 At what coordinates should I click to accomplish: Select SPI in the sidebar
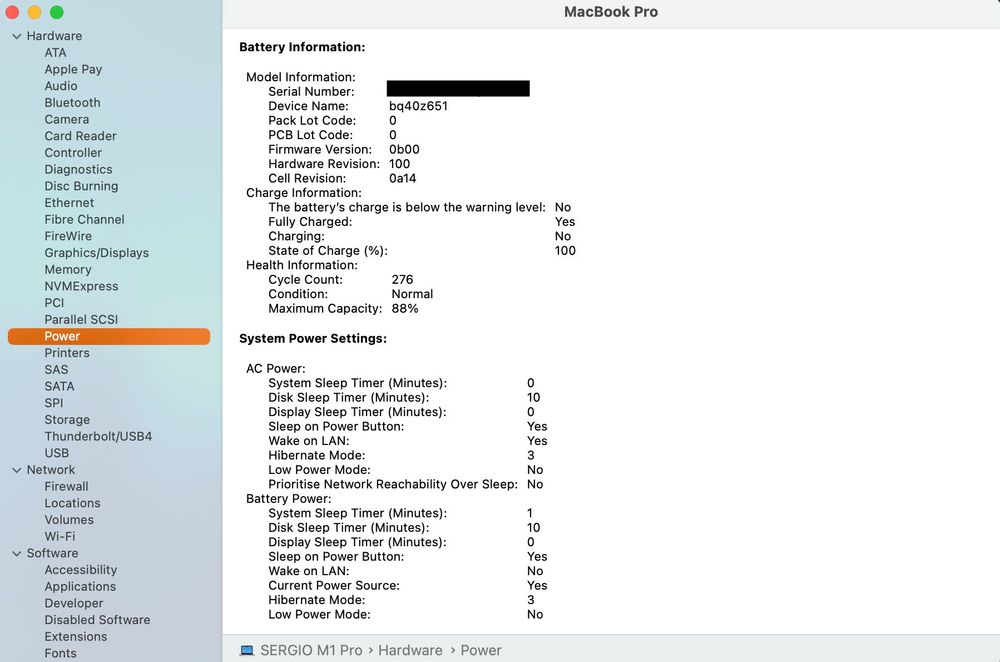coord(54,403)
